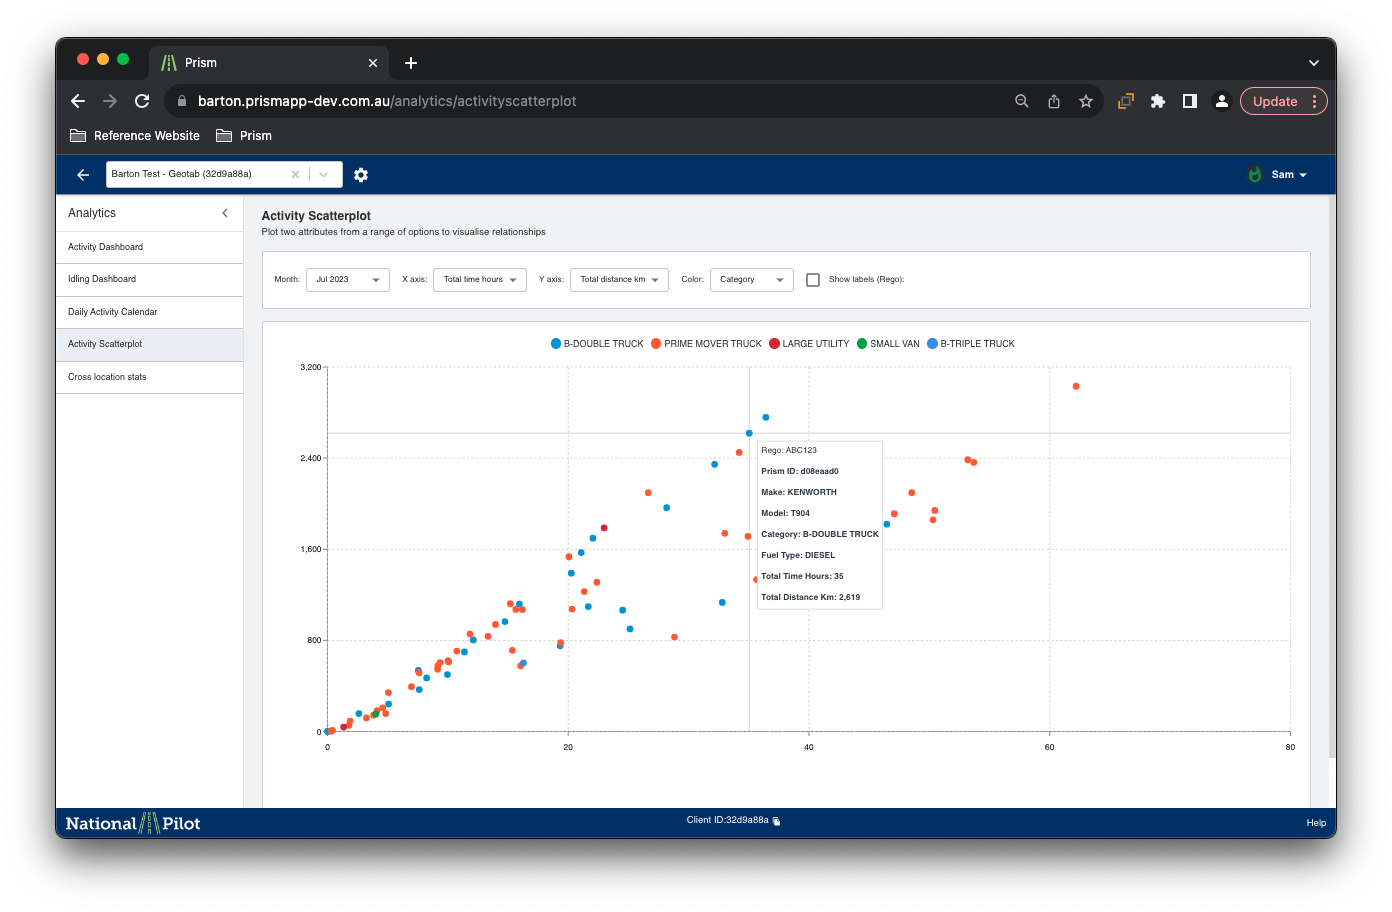Collapse the Analytics sidebar with chevron
Image resolution: width=1392 pixels, height=912 pixels.
225,213
